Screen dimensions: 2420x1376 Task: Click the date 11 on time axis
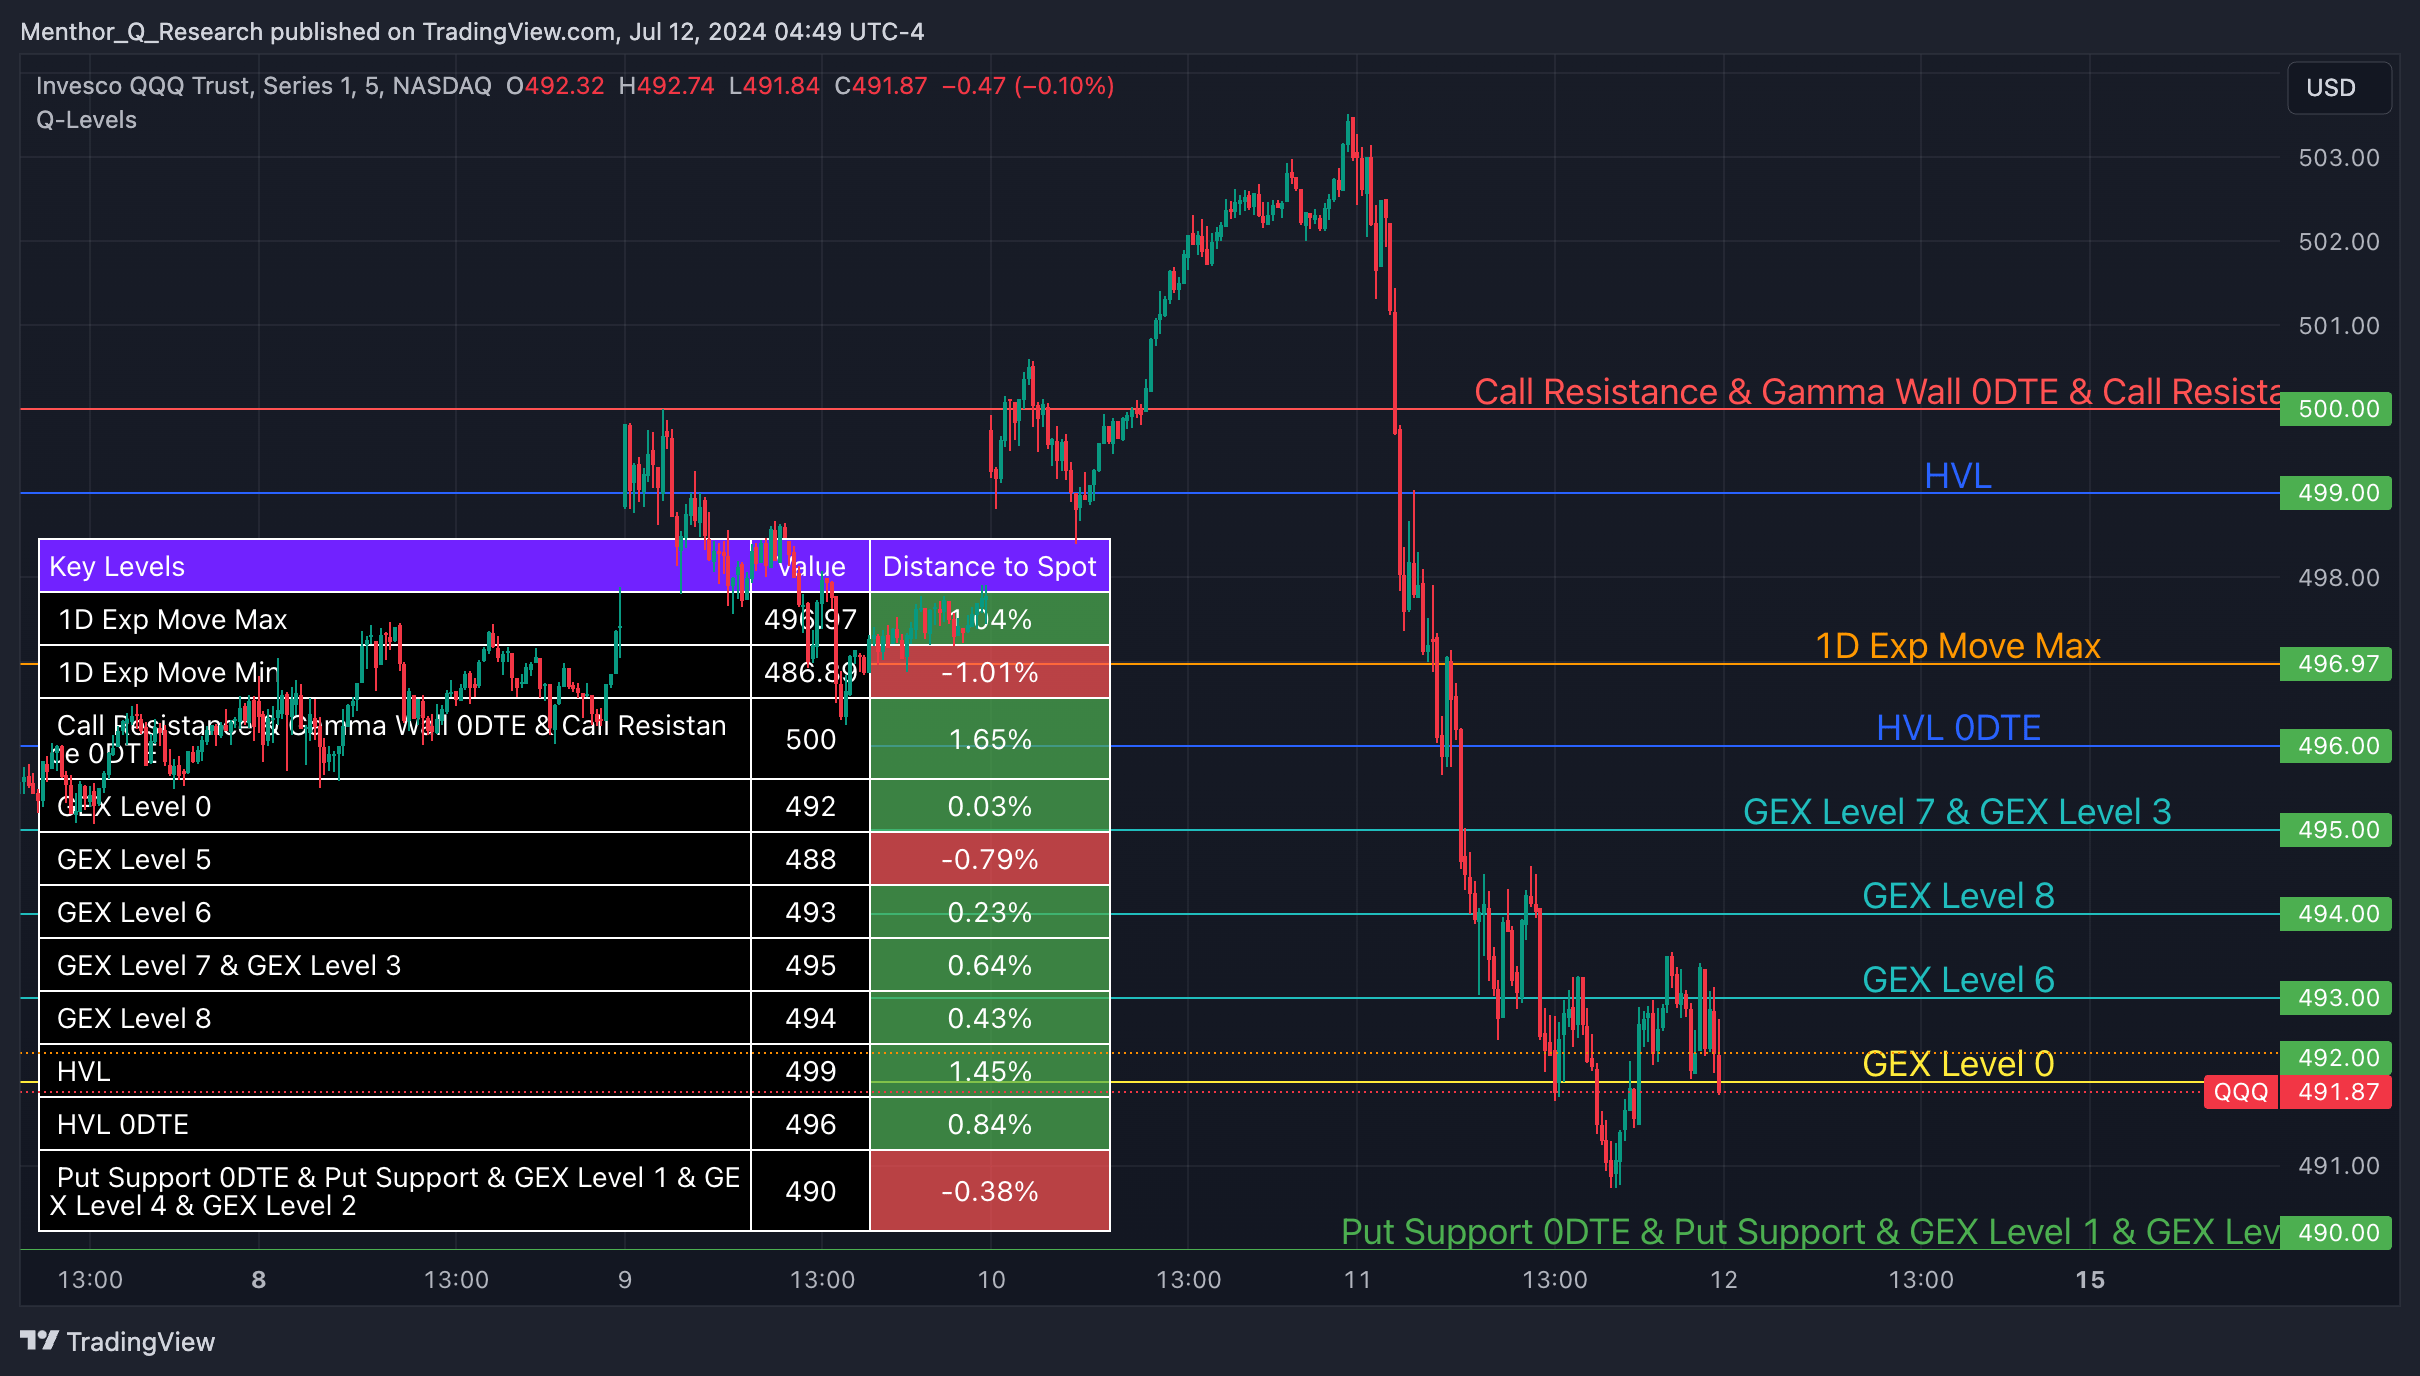pos(1357,1280)
